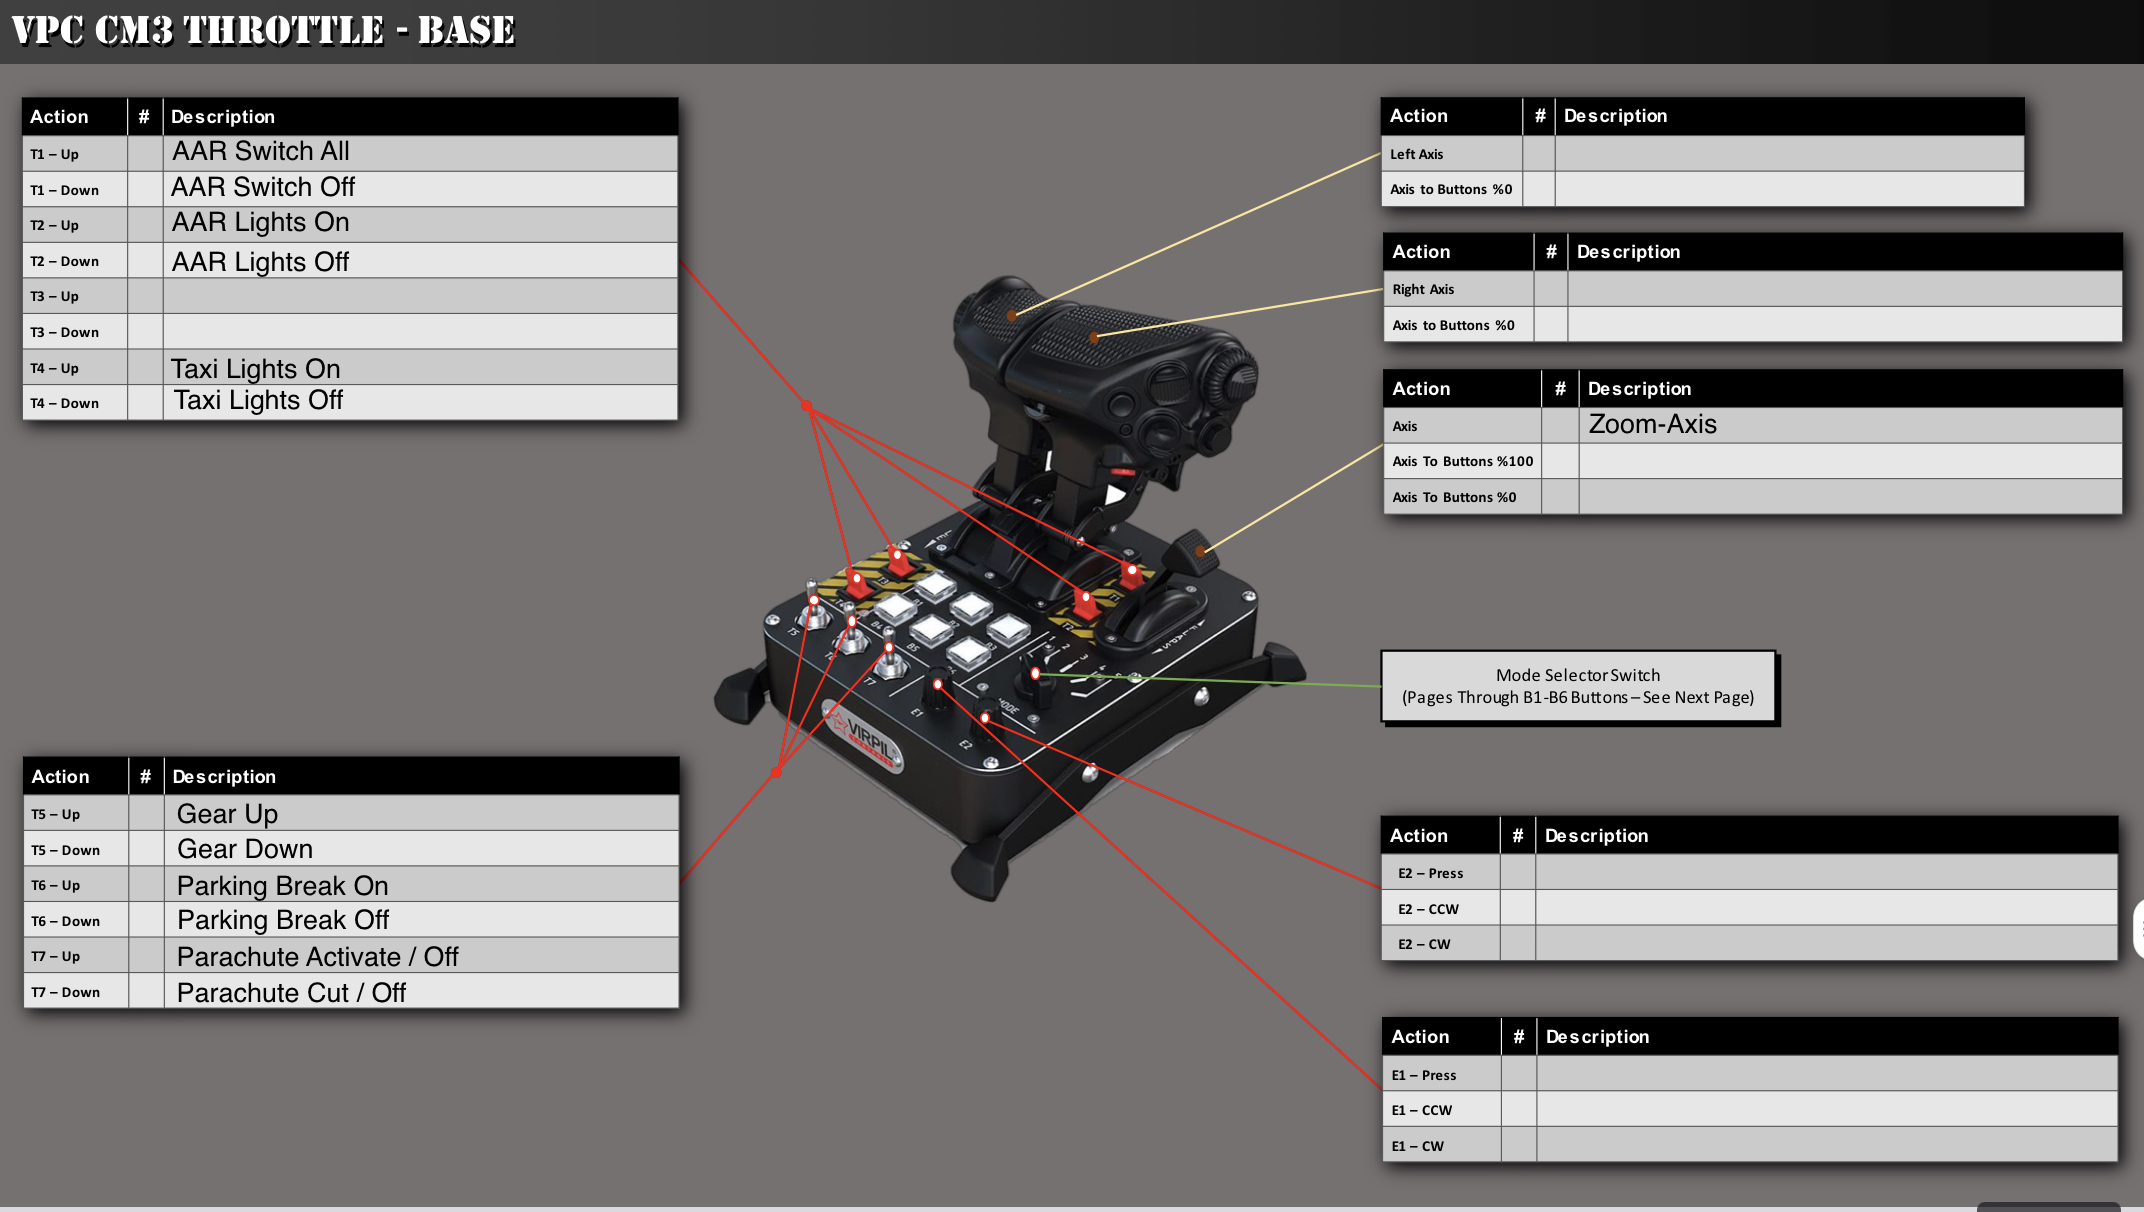Click the empty E1 – CW description field
The width and height of the screenshot is (2144, 1212).
tap(1826, 1145)
